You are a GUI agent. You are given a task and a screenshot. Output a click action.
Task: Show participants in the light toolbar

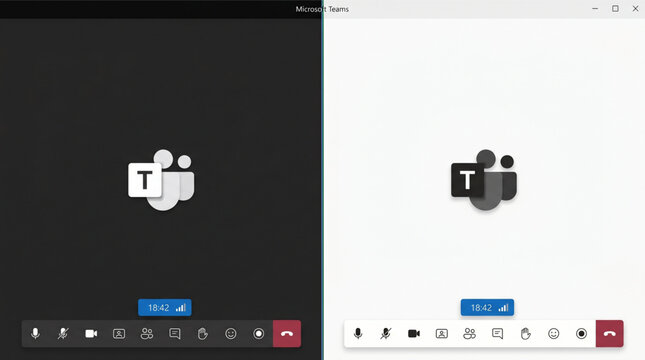(x=469, y=334)
